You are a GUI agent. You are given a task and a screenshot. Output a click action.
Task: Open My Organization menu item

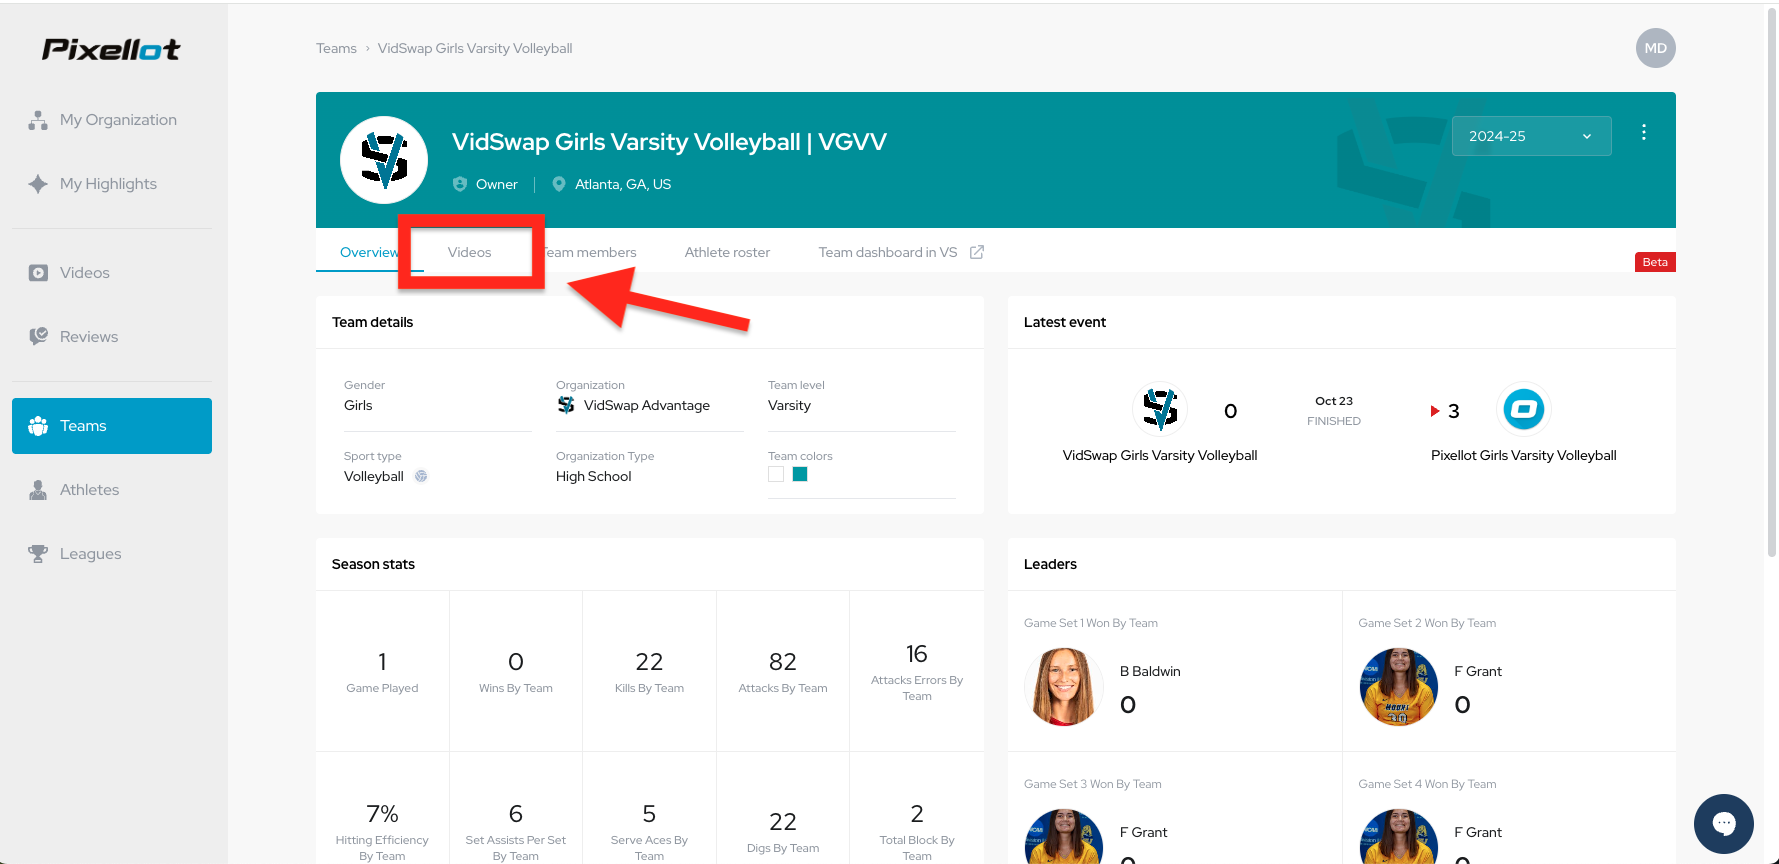click(112, 120)
